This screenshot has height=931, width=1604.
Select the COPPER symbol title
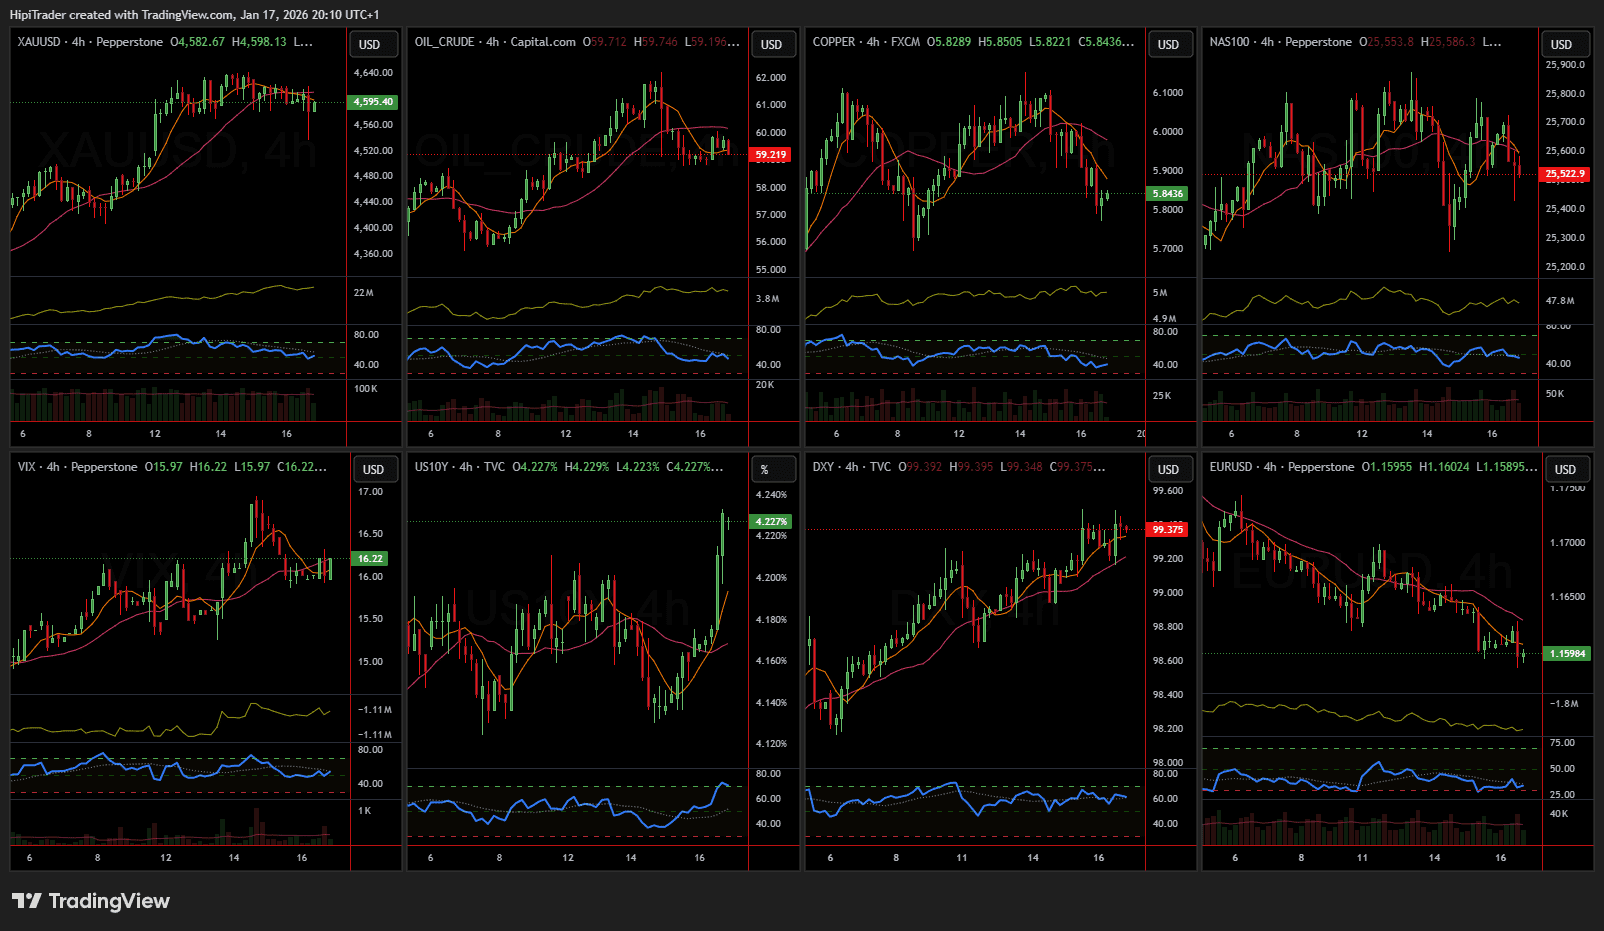834,42
